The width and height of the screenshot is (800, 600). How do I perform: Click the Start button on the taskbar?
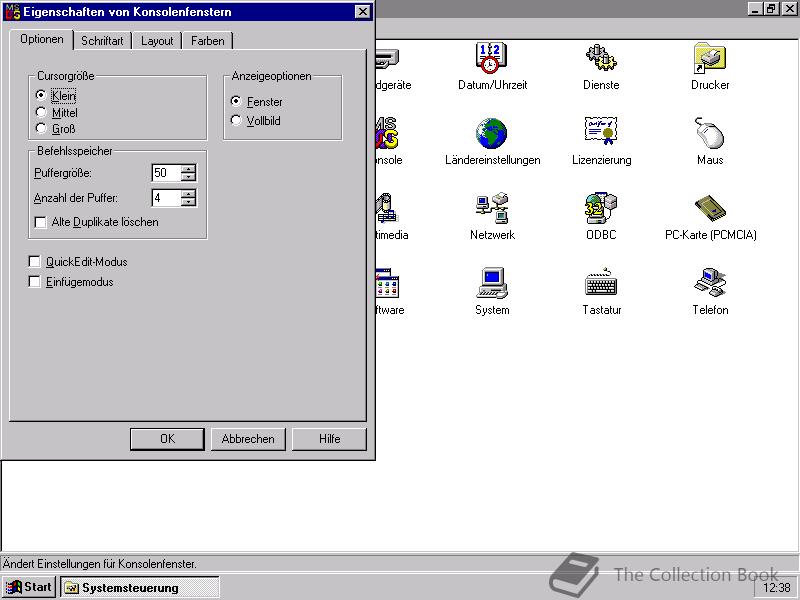(29, 587)
